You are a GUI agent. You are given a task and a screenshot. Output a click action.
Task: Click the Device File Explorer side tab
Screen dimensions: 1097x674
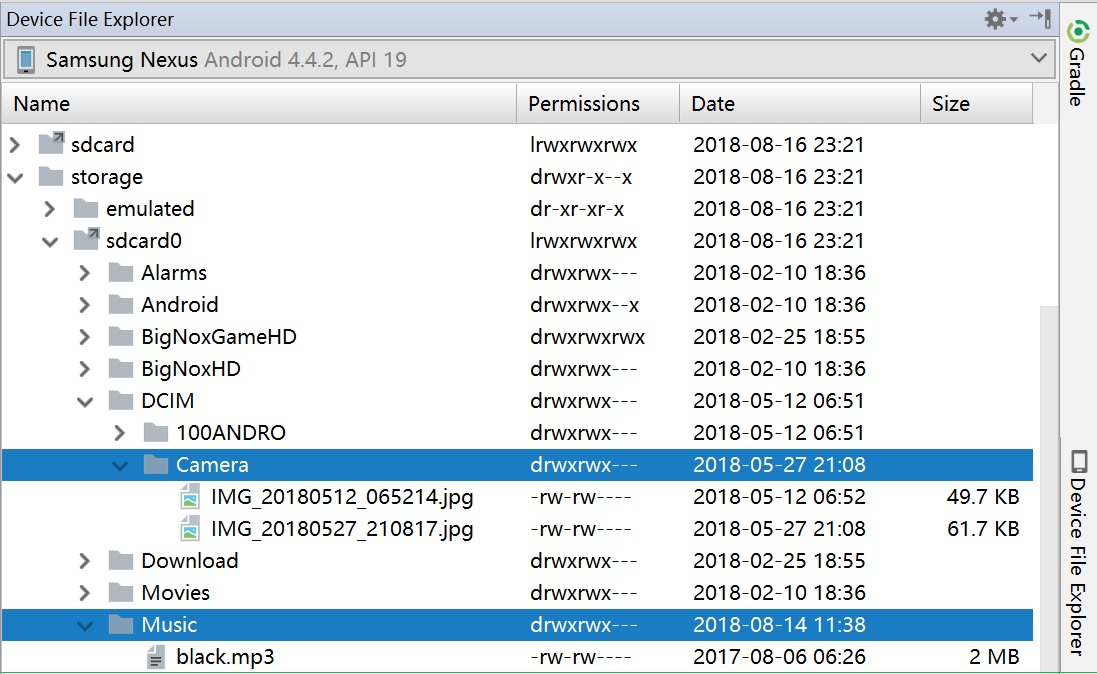point(1078,560)
